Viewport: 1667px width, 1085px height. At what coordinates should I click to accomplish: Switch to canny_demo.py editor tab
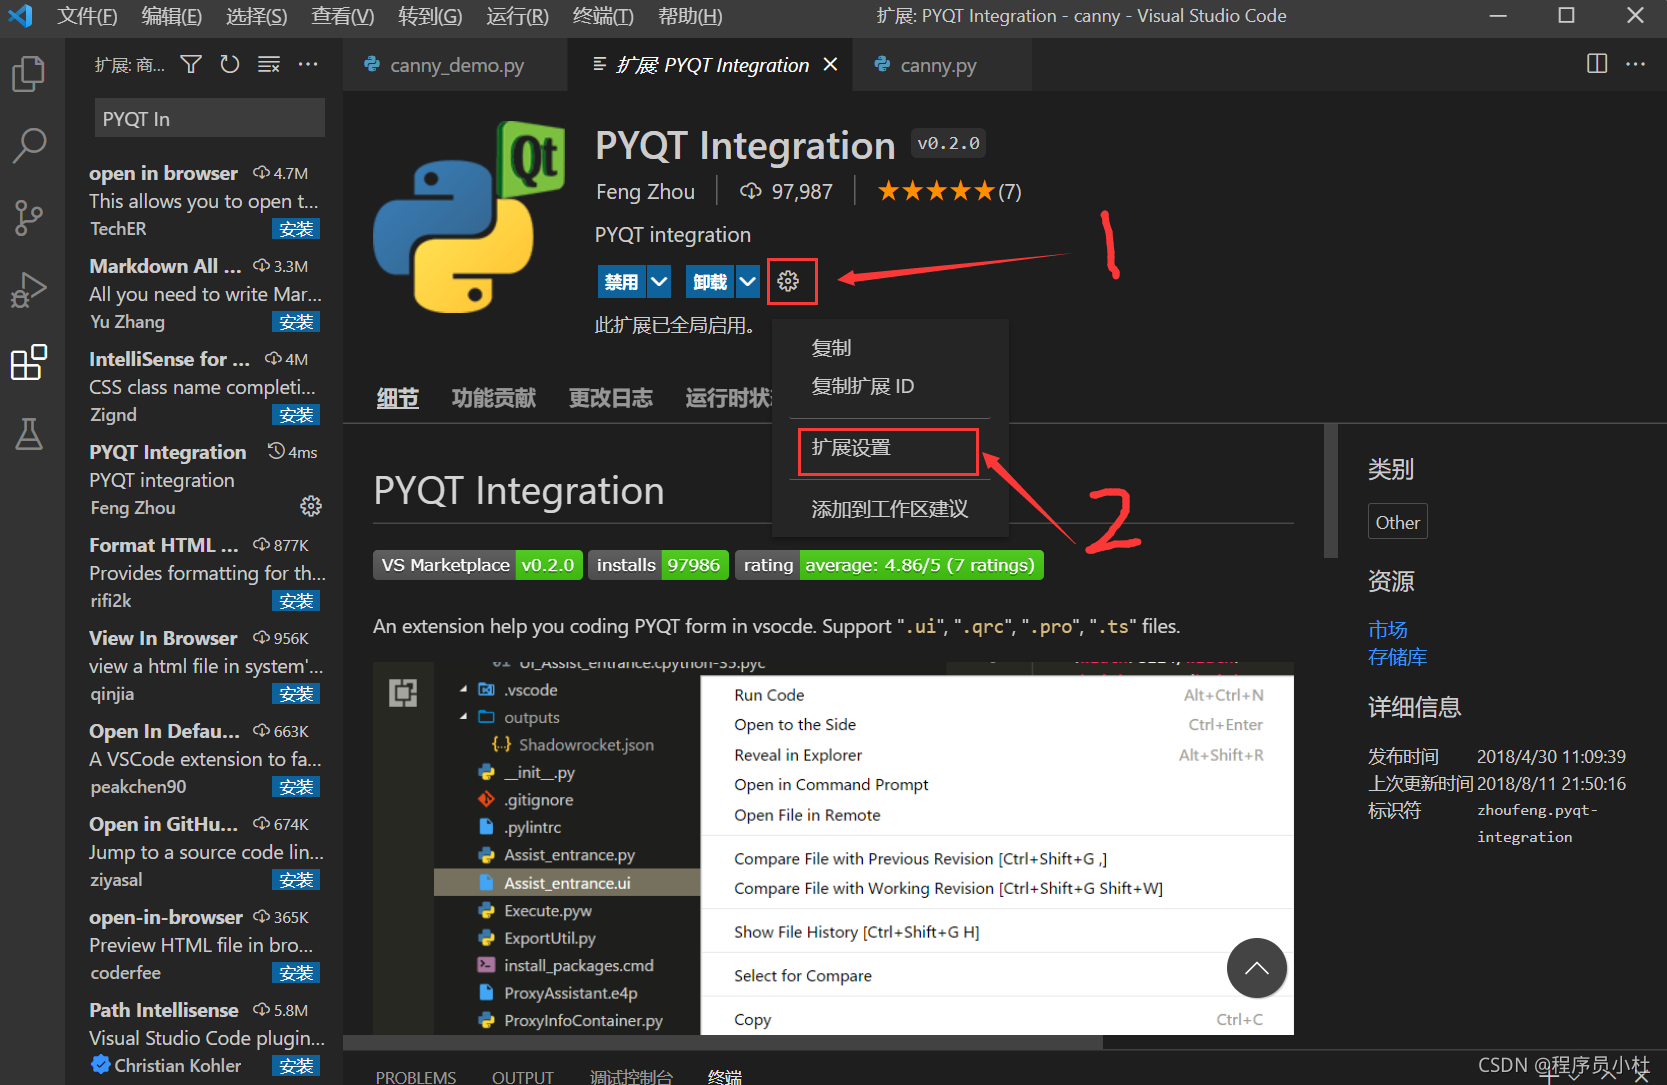tap(455, 65)
